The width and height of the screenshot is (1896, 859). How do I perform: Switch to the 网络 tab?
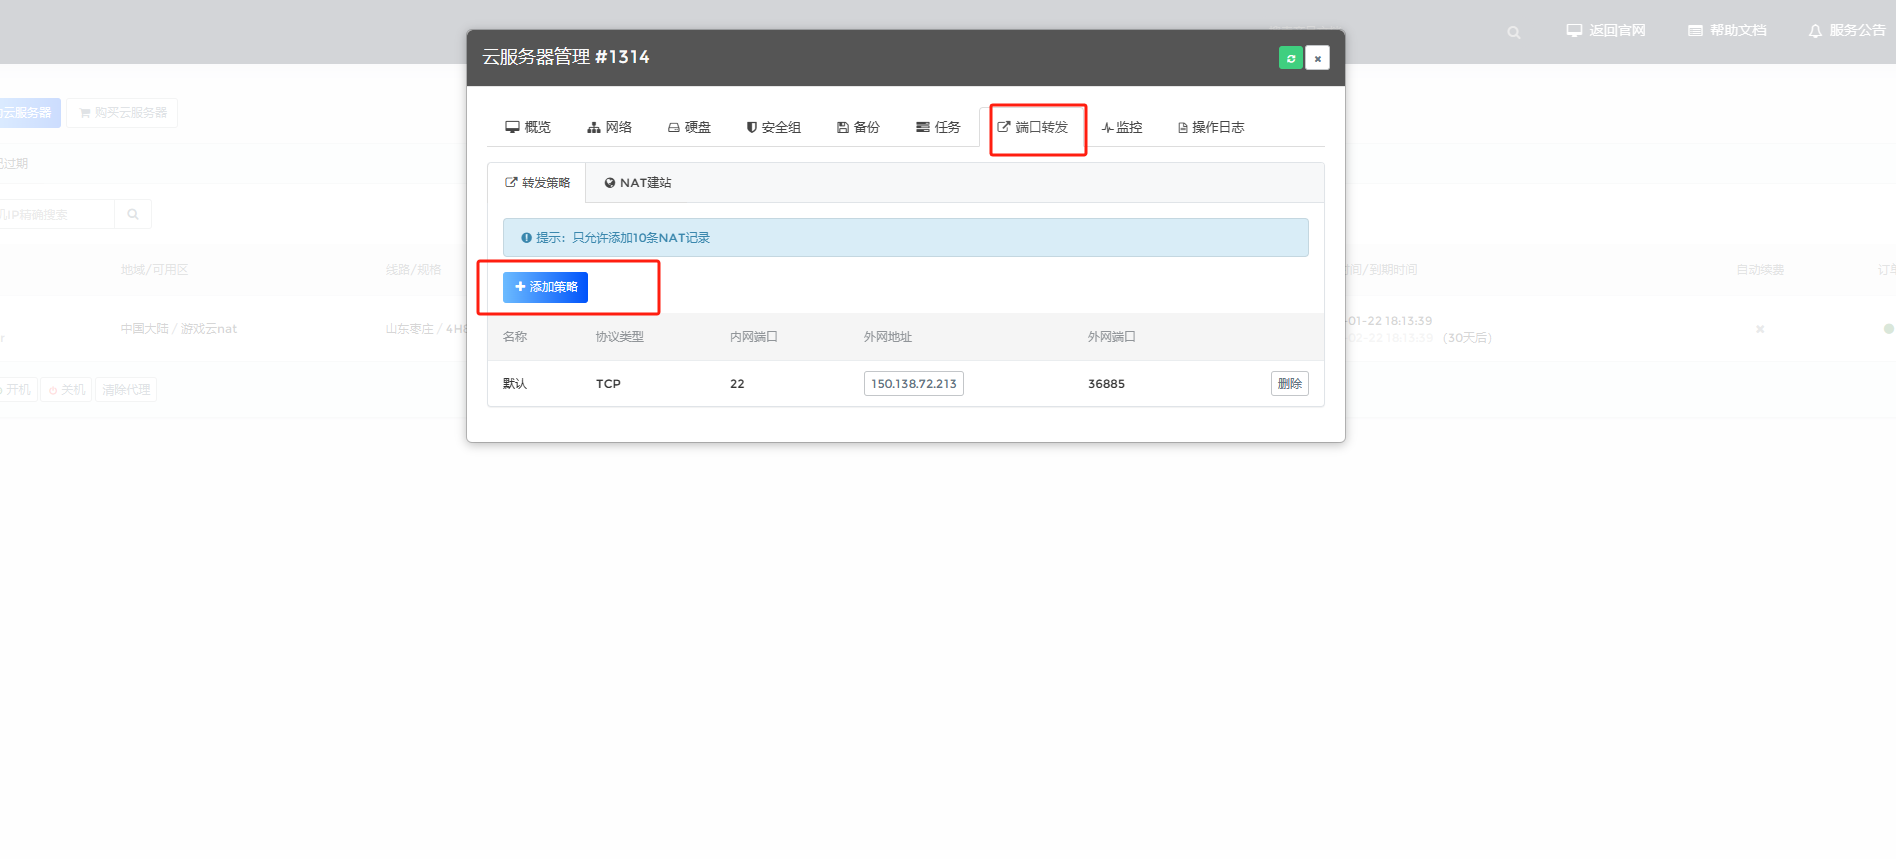click(609, 127)
